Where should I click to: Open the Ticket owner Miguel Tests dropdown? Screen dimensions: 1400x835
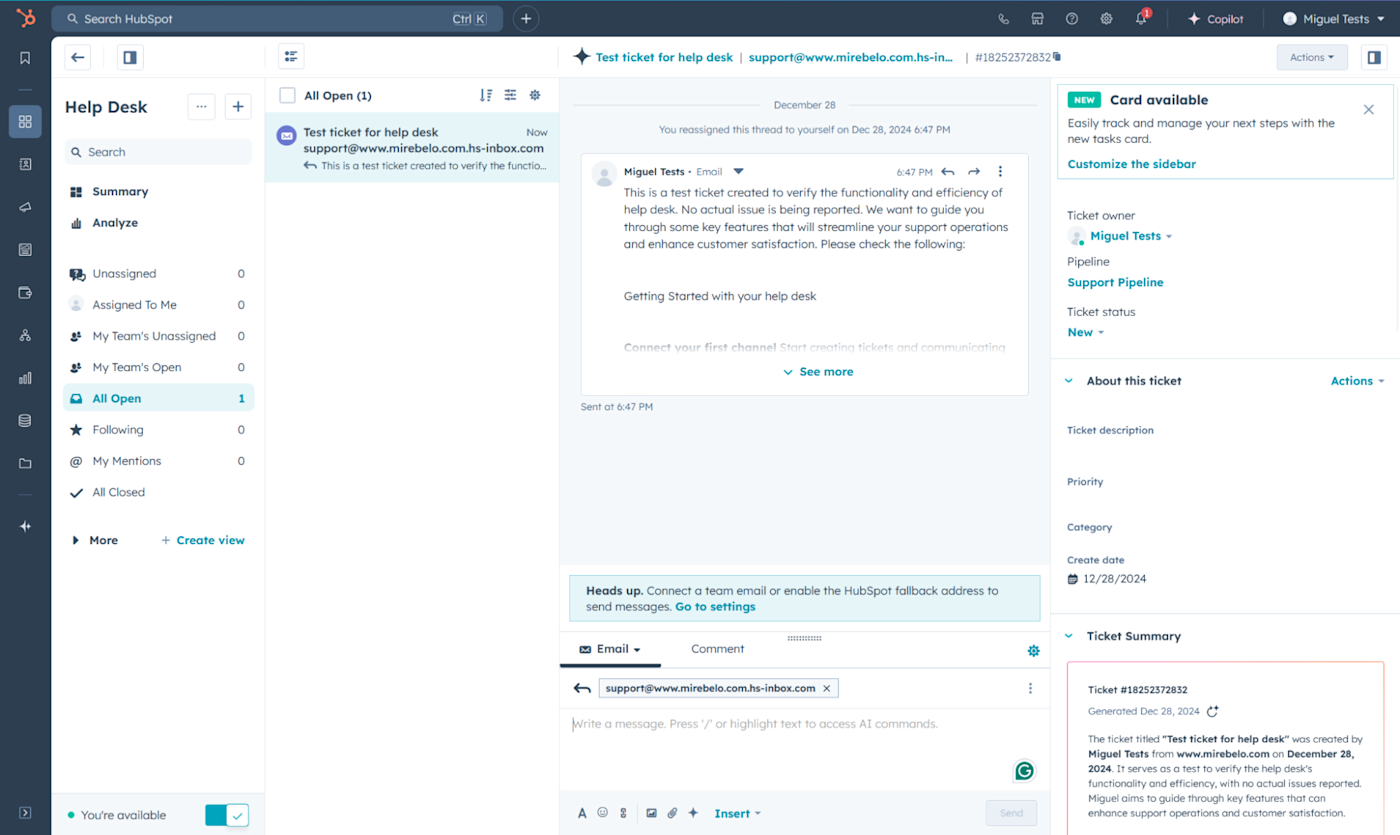pyautogui.click(x=1130, y=236)
